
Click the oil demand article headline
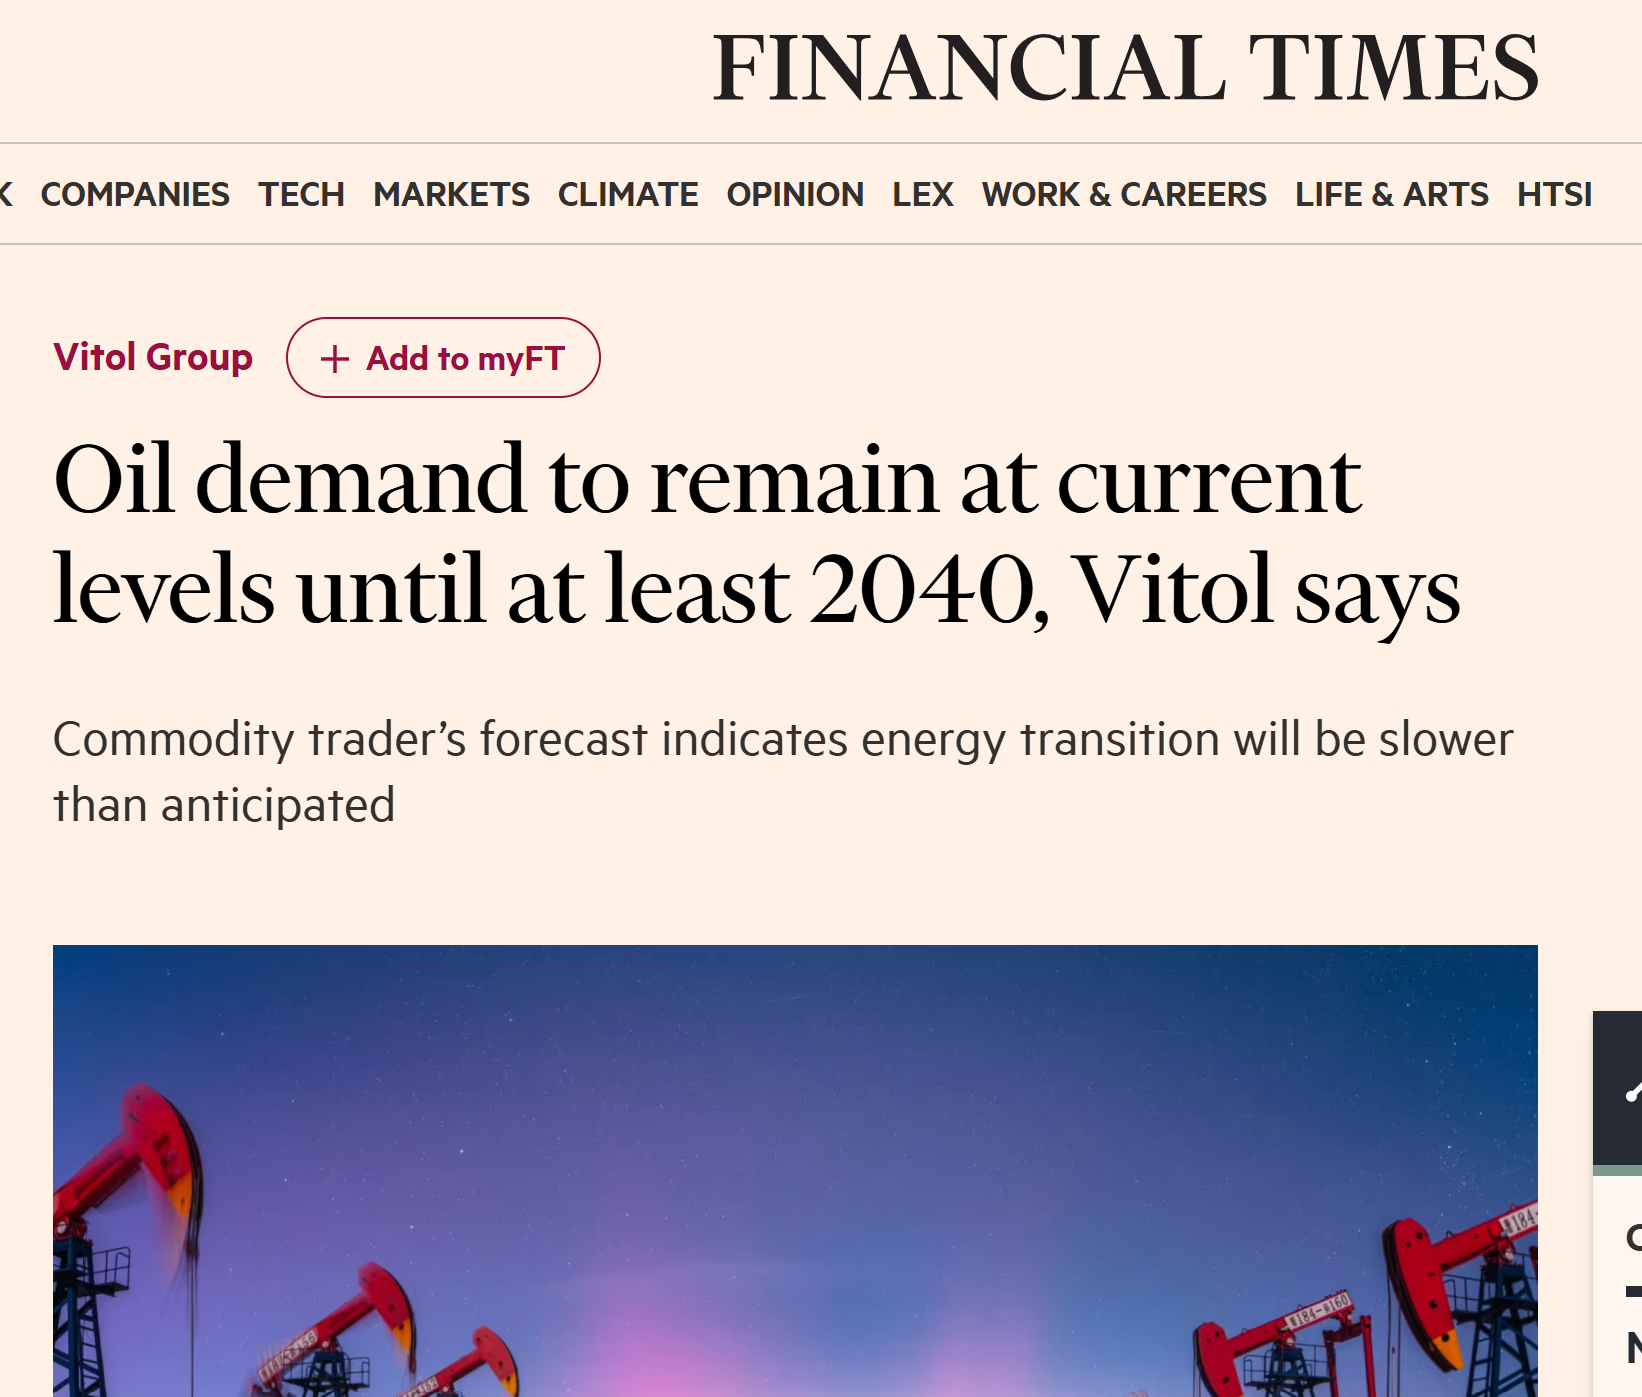click(x=756, y=534)
